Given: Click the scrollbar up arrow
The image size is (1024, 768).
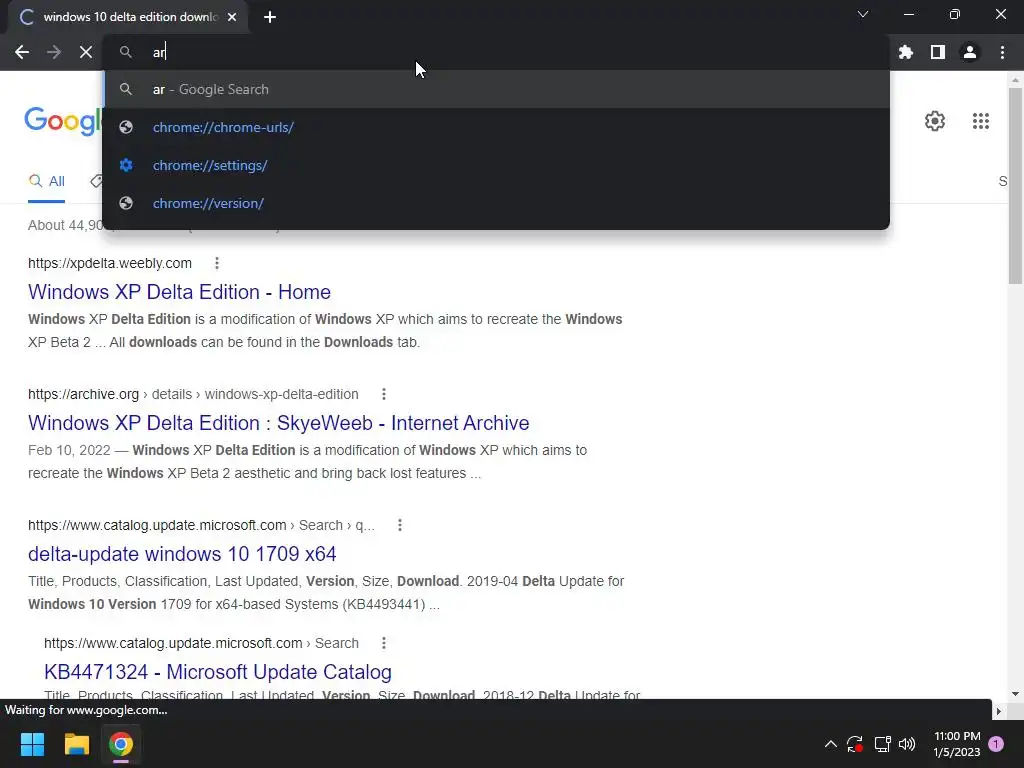Looking at the screenshot, I should pyautogui.click(x=1015, y=80).
